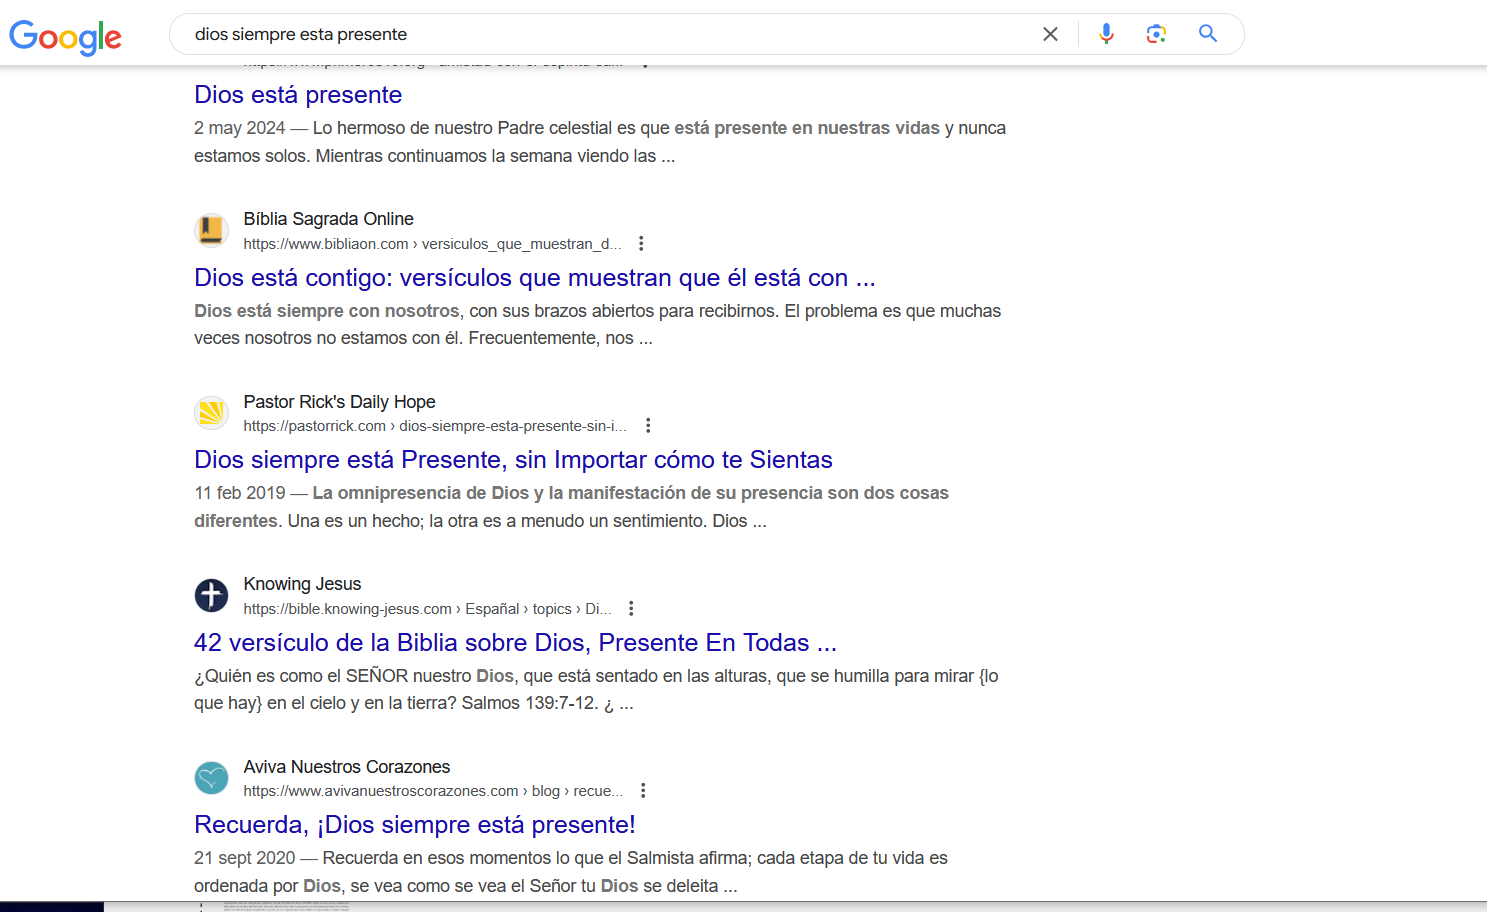Open 'Dios está presente' result
Viewport: 1487px width, 912px height.
(x=298, y=95)
